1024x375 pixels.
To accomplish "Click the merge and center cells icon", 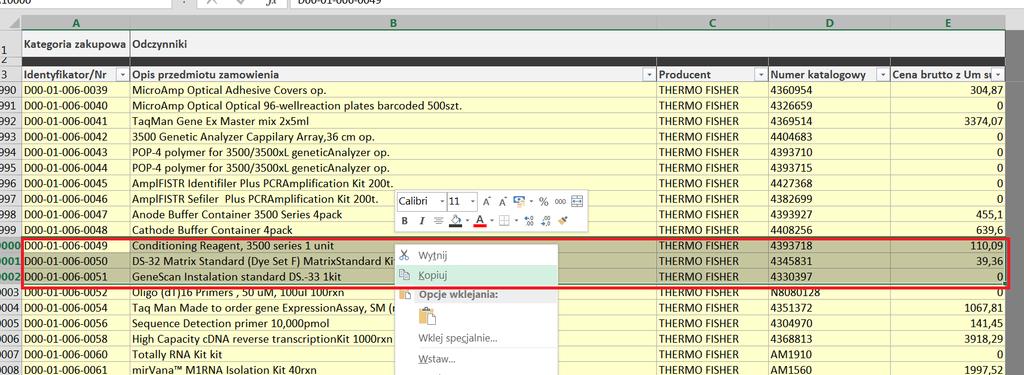I will coord(577,201).
